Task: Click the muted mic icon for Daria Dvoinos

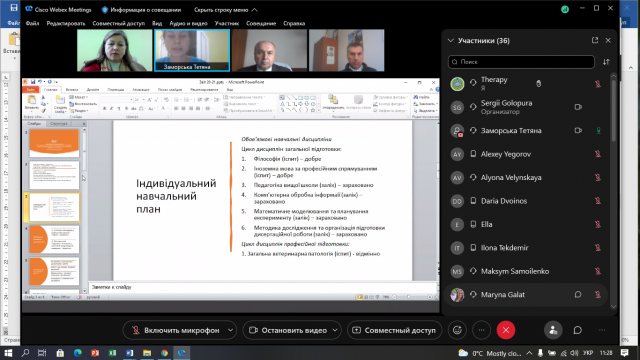Action: tap(598, 201)
